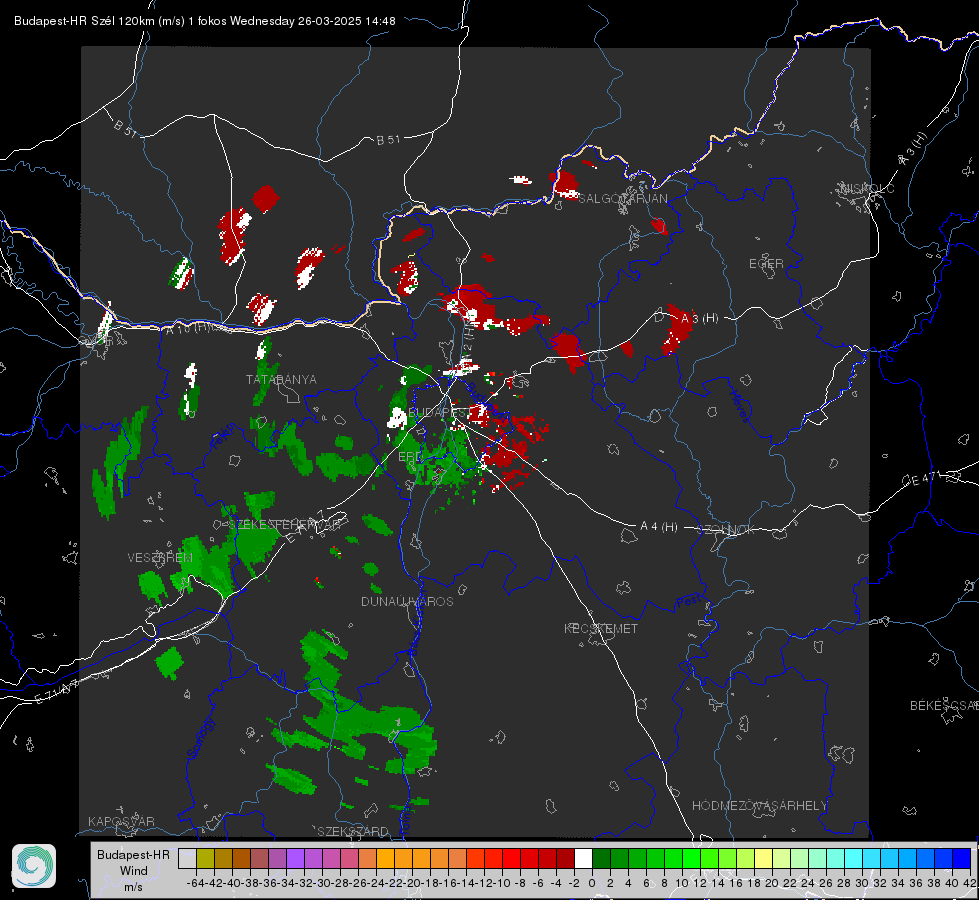Click the TATABANYA city label
This screenshot has height=900, width=979.
point(281,380)
